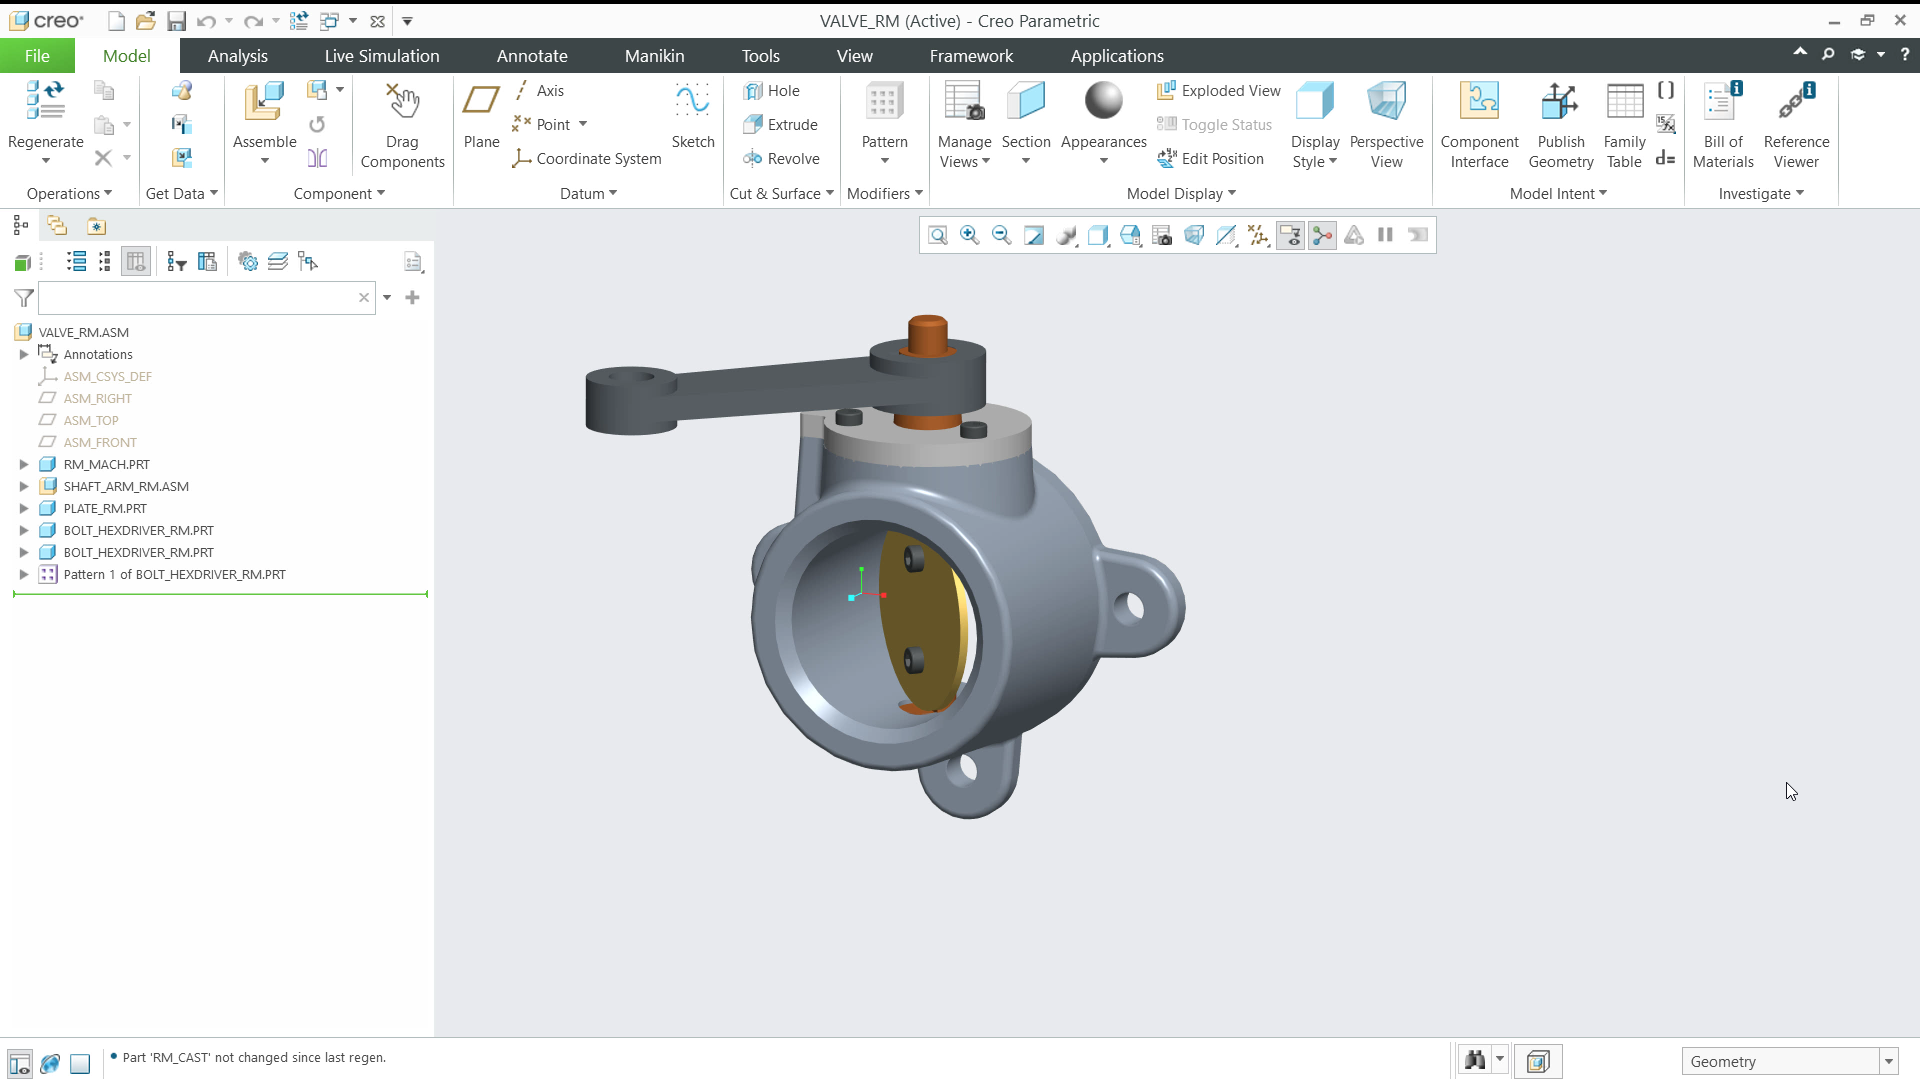The image size is (1920, 1080).
Task: Select the Revolve tool
Action: click(x=781, y=159)
